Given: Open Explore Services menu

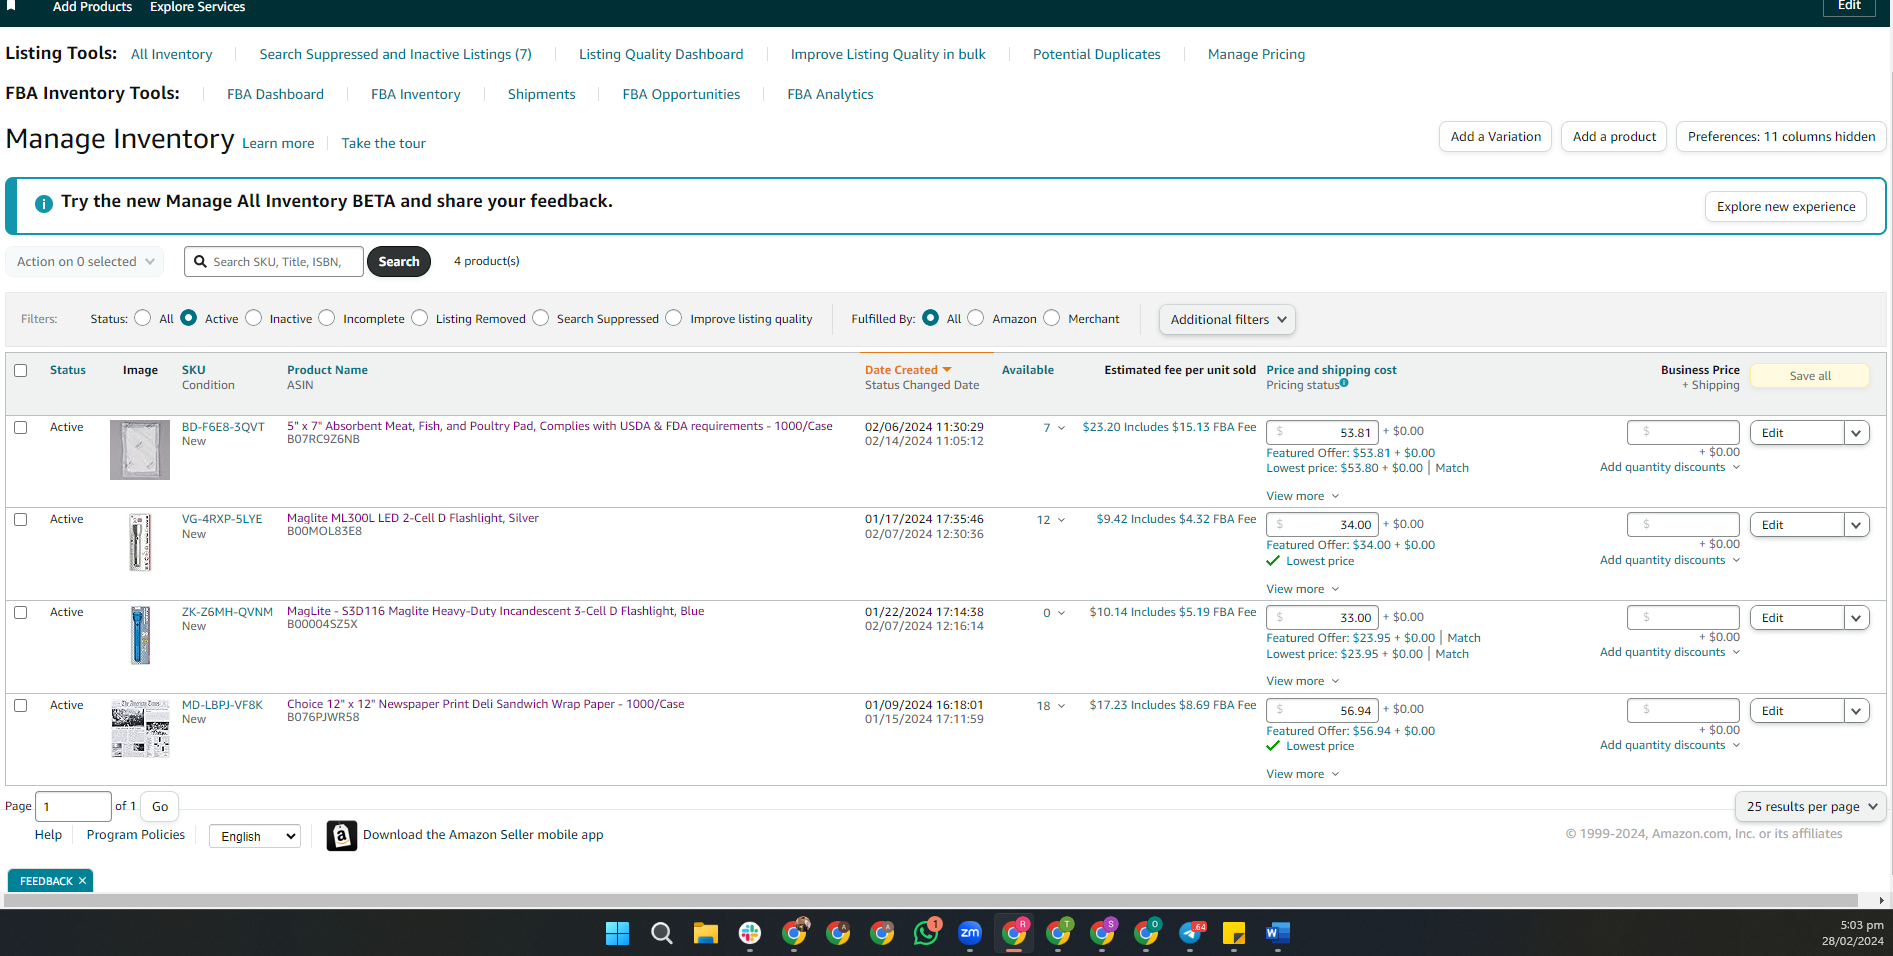Looking at the screenshot, I should (x=197, y=7).
